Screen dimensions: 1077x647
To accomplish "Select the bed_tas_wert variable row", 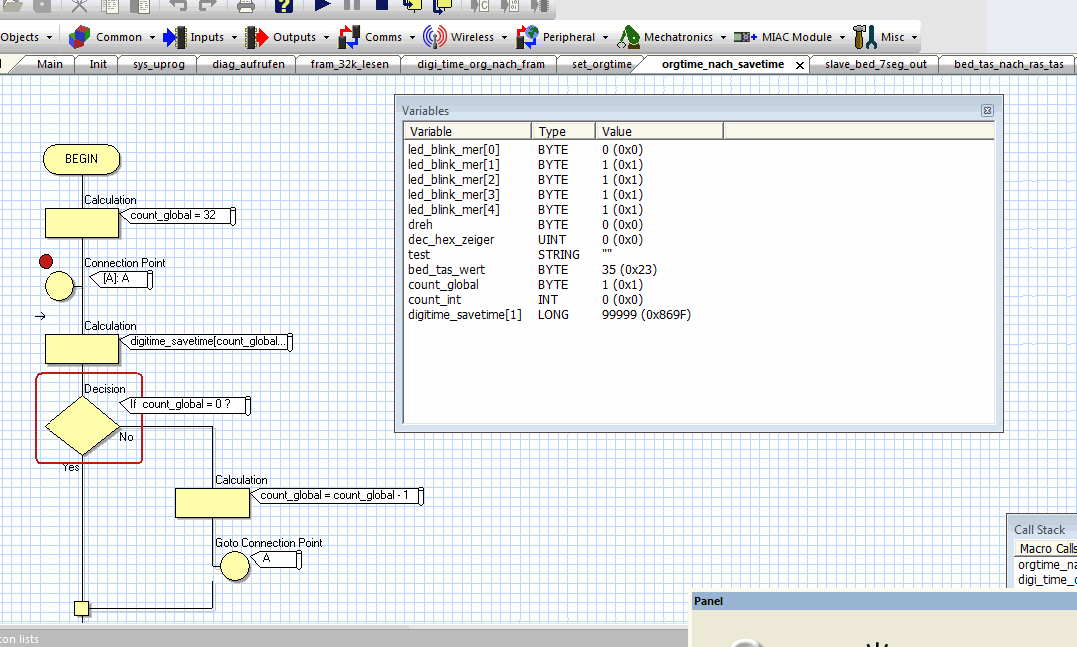I will pyautogui.click(x=699, y=270).
